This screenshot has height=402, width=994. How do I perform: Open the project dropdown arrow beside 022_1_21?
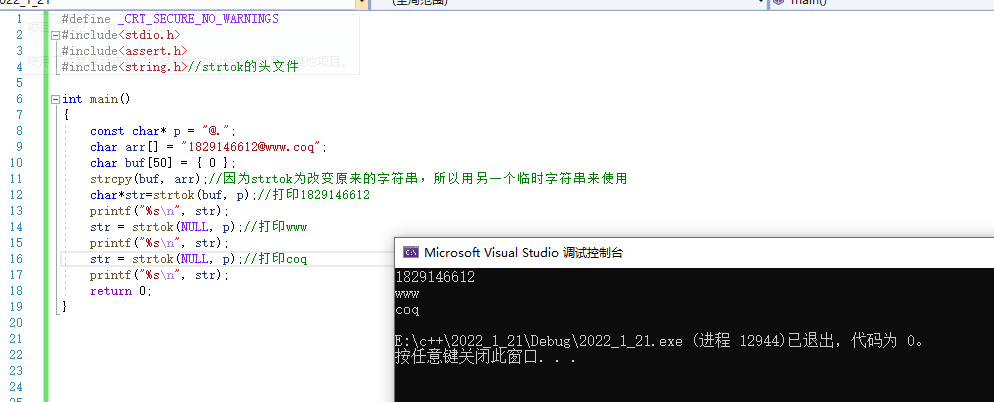coord(361,3)
